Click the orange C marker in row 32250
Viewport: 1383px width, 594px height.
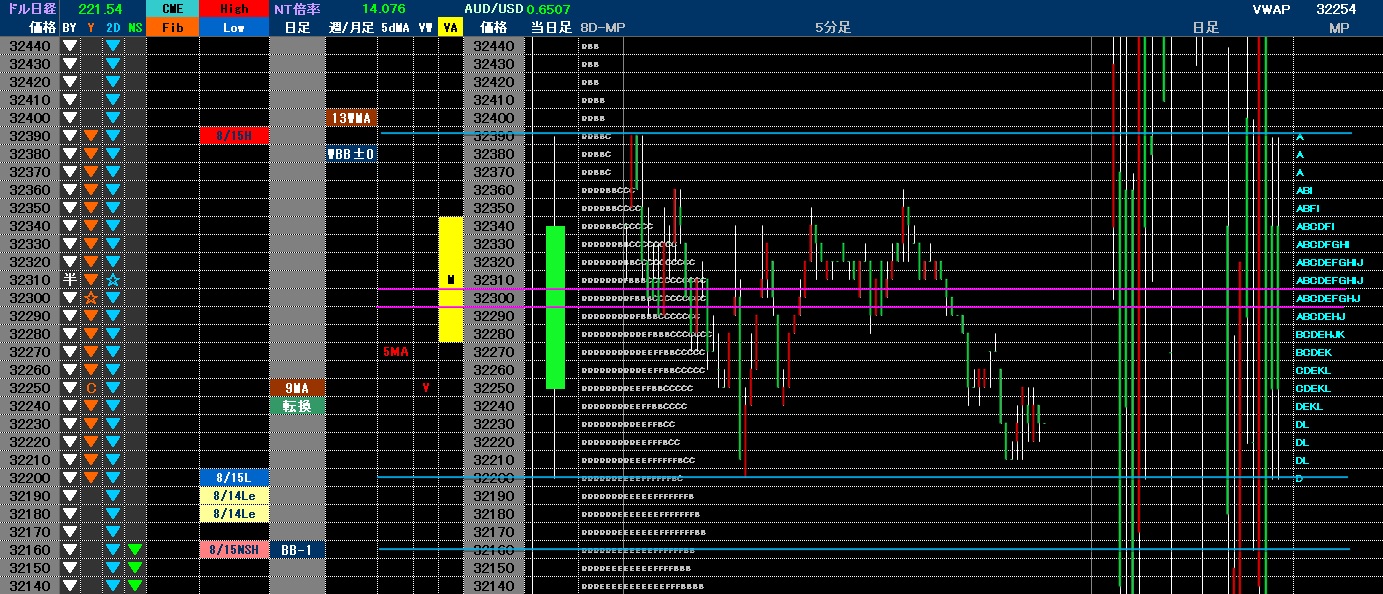(x=91, y=388)
